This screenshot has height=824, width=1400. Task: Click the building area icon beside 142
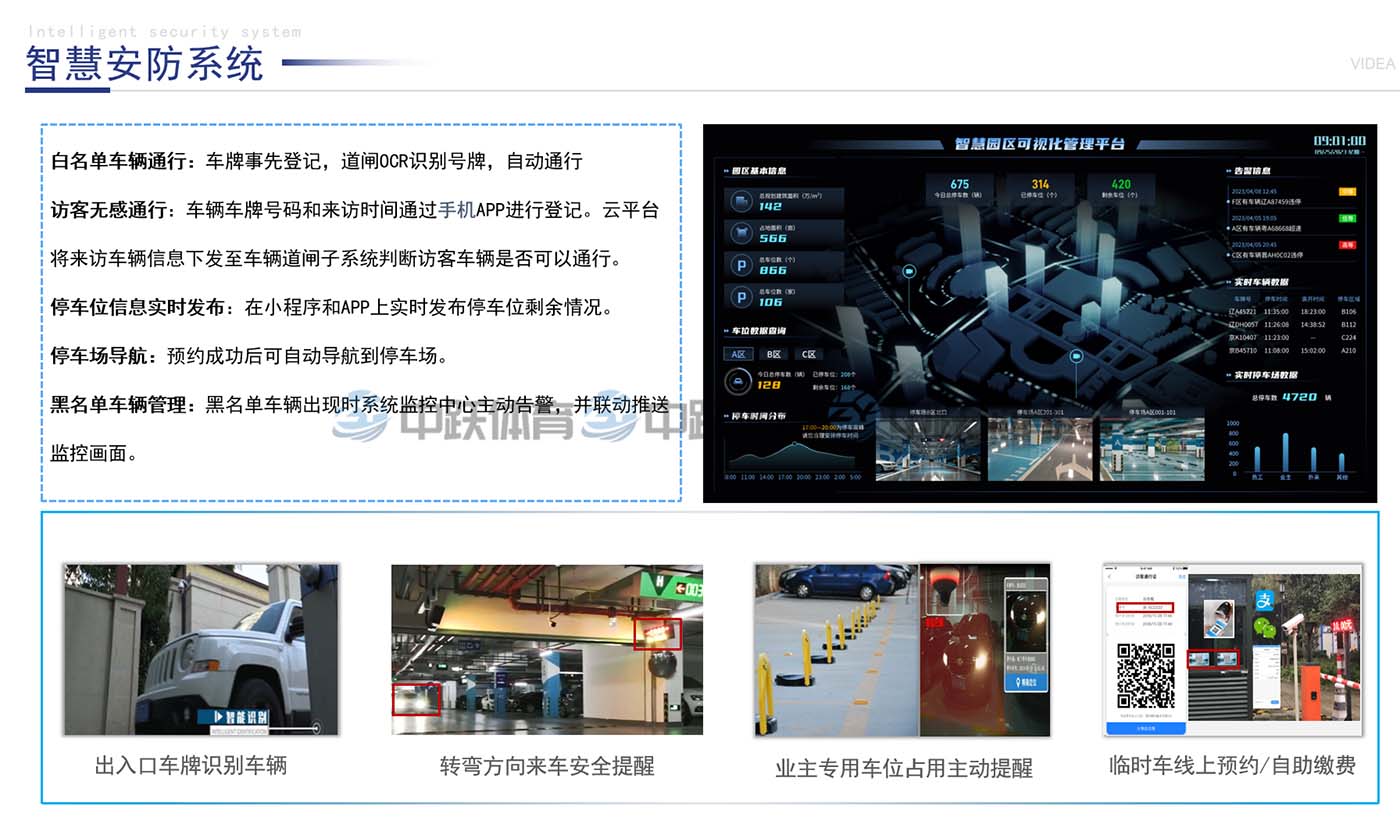click(741, 202)
